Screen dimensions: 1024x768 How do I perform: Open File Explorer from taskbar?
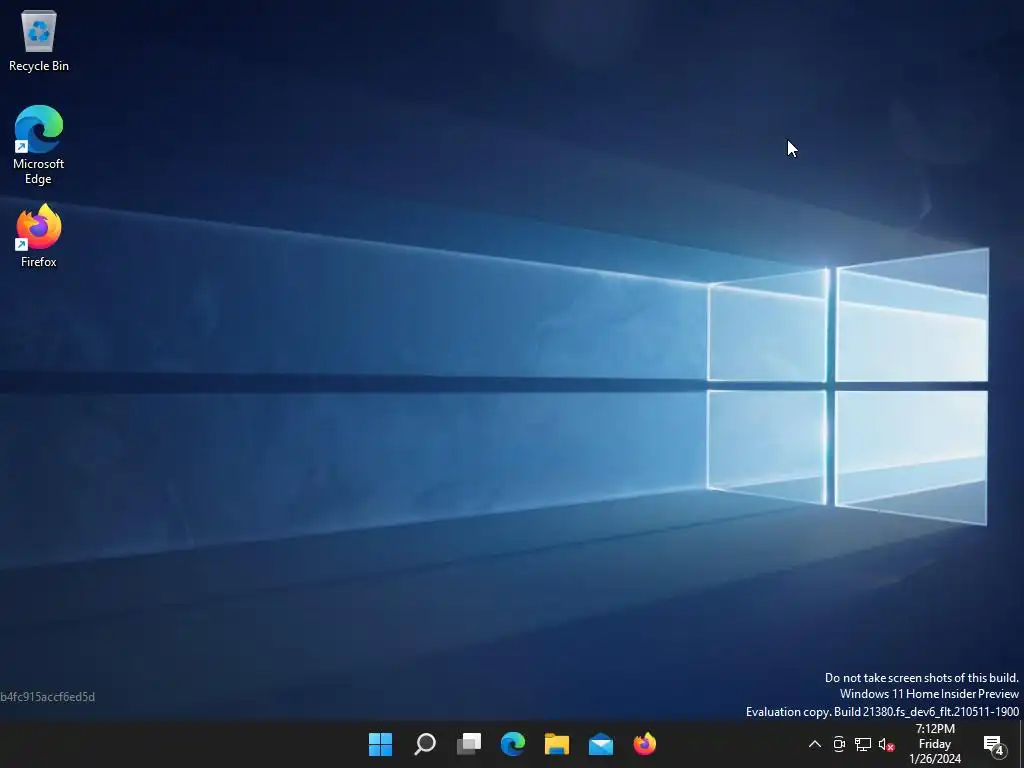[x=557, y=744]
